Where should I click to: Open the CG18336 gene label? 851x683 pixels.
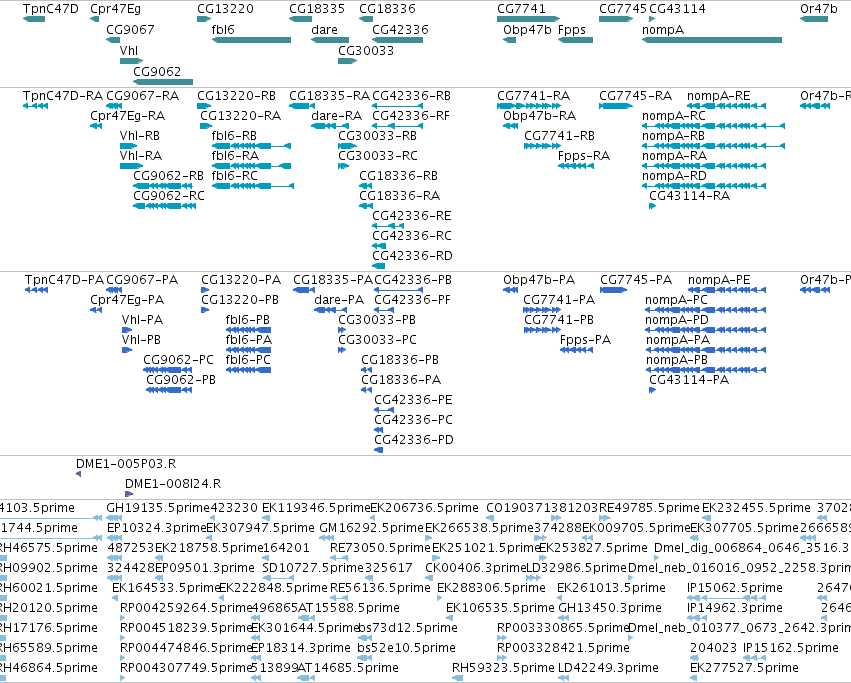(x=388, y=9)
